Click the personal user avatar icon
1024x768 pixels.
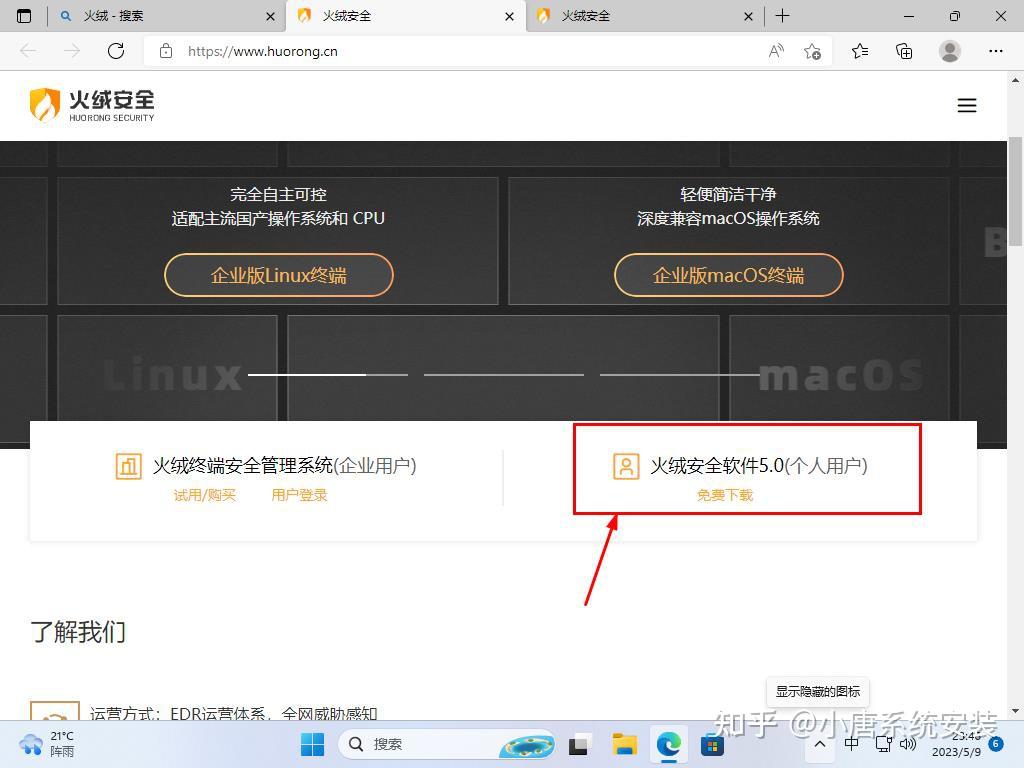click(x=626, y=466)
